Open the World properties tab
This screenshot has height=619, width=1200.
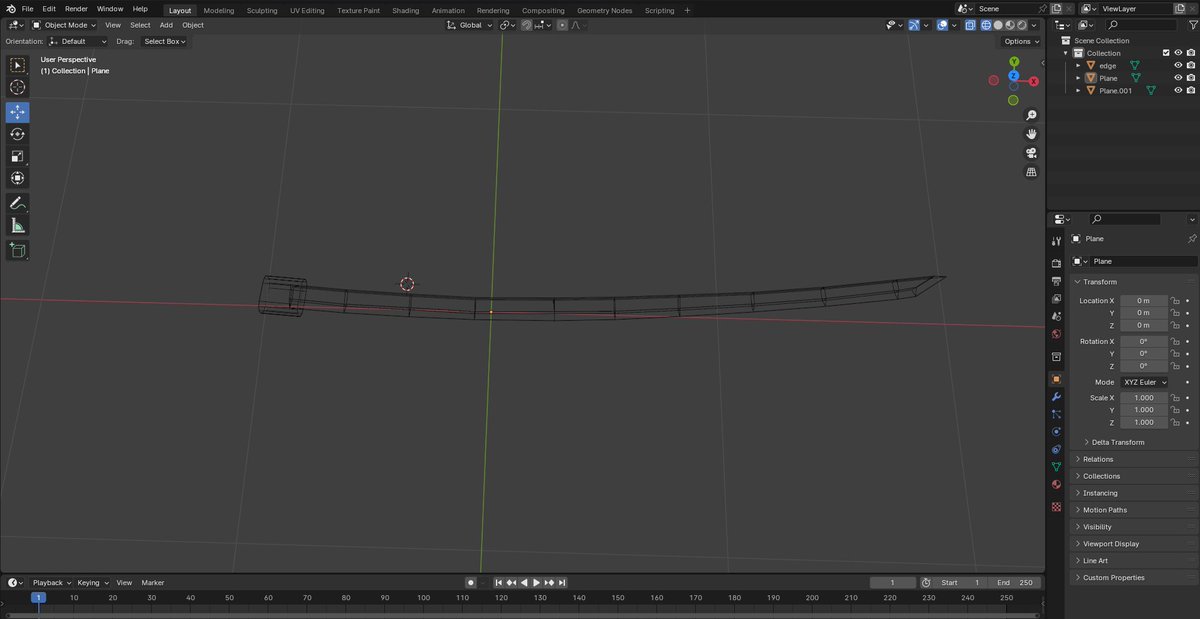pos(1056,334)
